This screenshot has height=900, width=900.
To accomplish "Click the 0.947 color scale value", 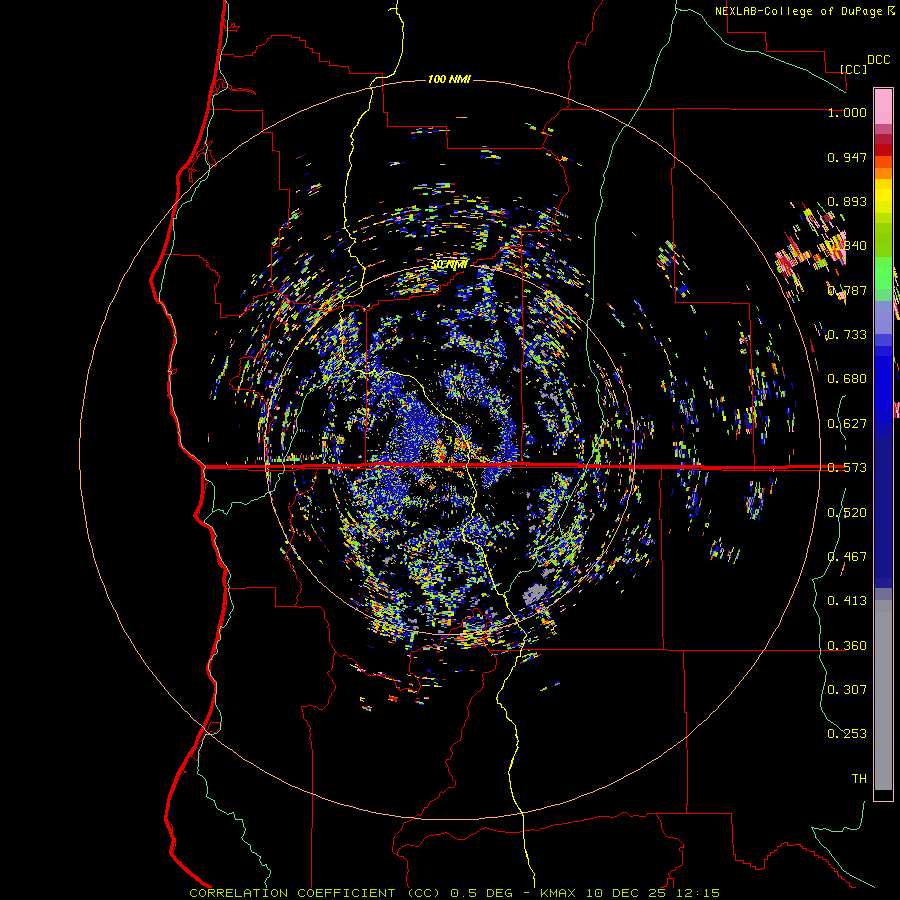I will click(847, 157).
